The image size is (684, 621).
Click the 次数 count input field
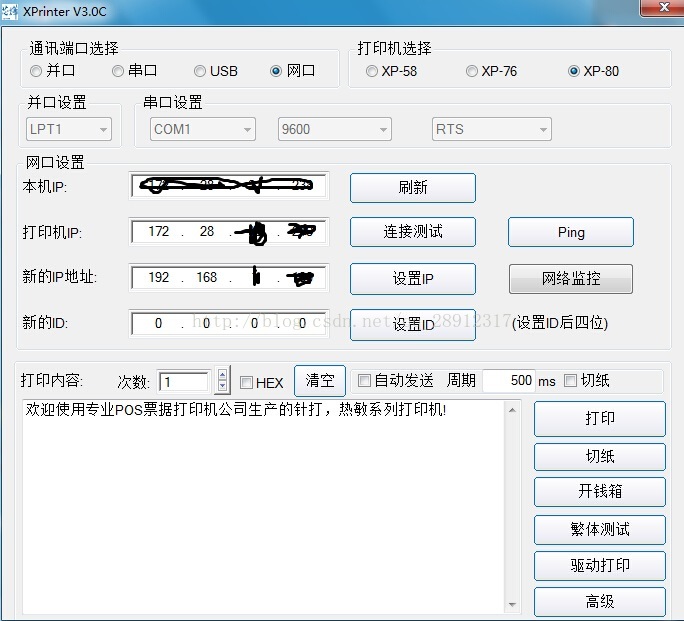coord(184,382)
